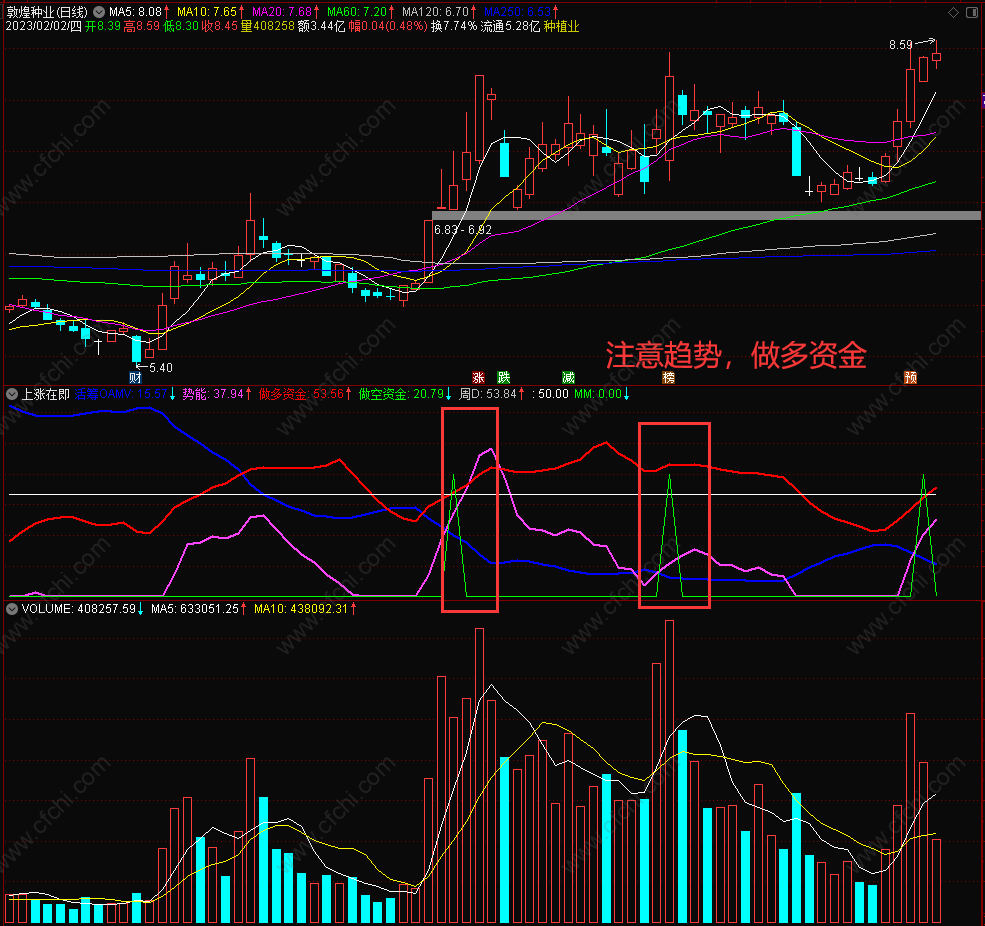
Task: Click the change 幅0.04(0.48%)
Action: tap(388, 26)
